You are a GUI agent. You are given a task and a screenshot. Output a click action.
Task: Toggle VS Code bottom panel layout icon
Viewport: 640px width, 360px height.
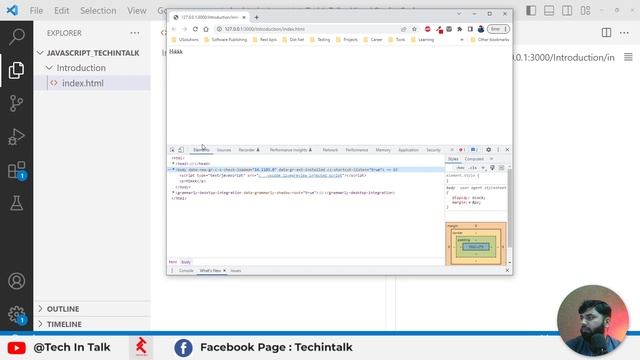click(x=549, y=11)
